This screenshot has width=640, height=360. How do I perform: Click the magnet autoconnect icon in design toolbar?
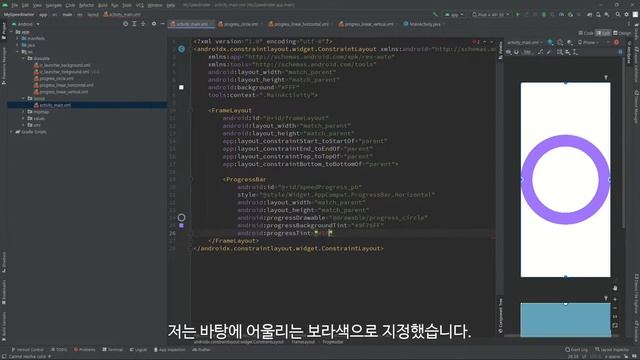coord(516,52)
